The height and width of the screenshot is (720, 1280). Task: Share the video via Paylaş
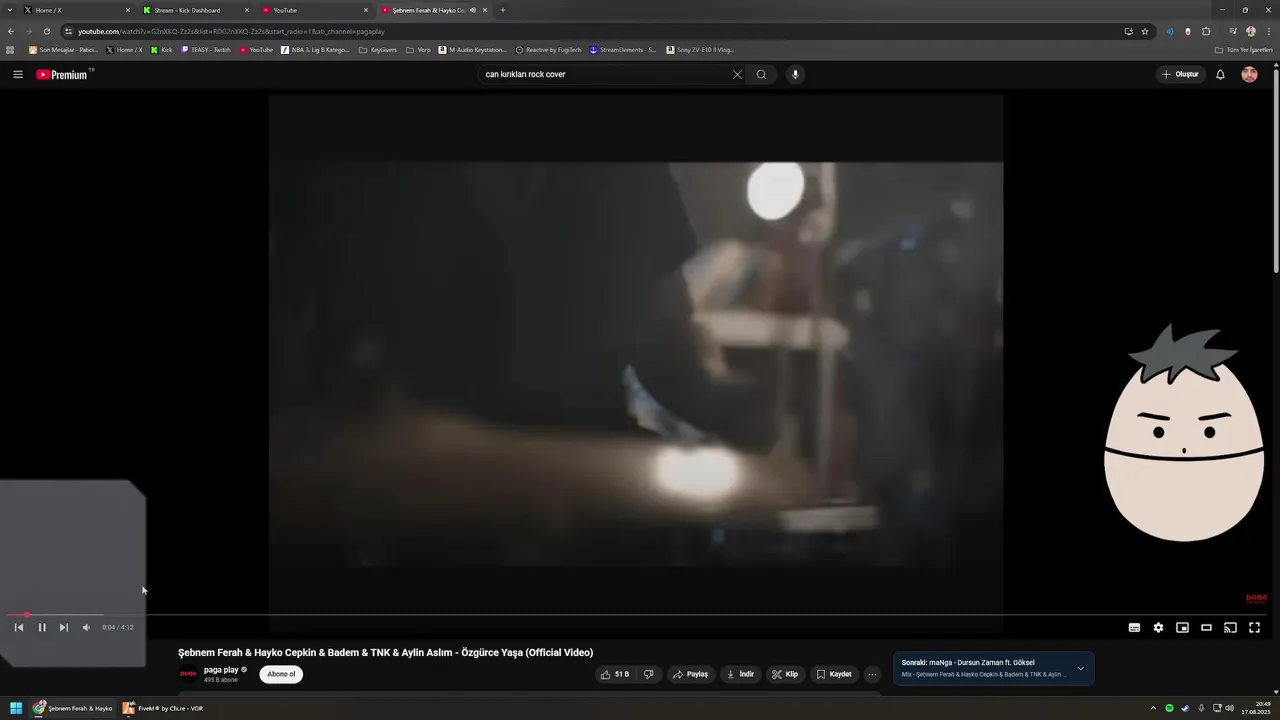(690, 674)
